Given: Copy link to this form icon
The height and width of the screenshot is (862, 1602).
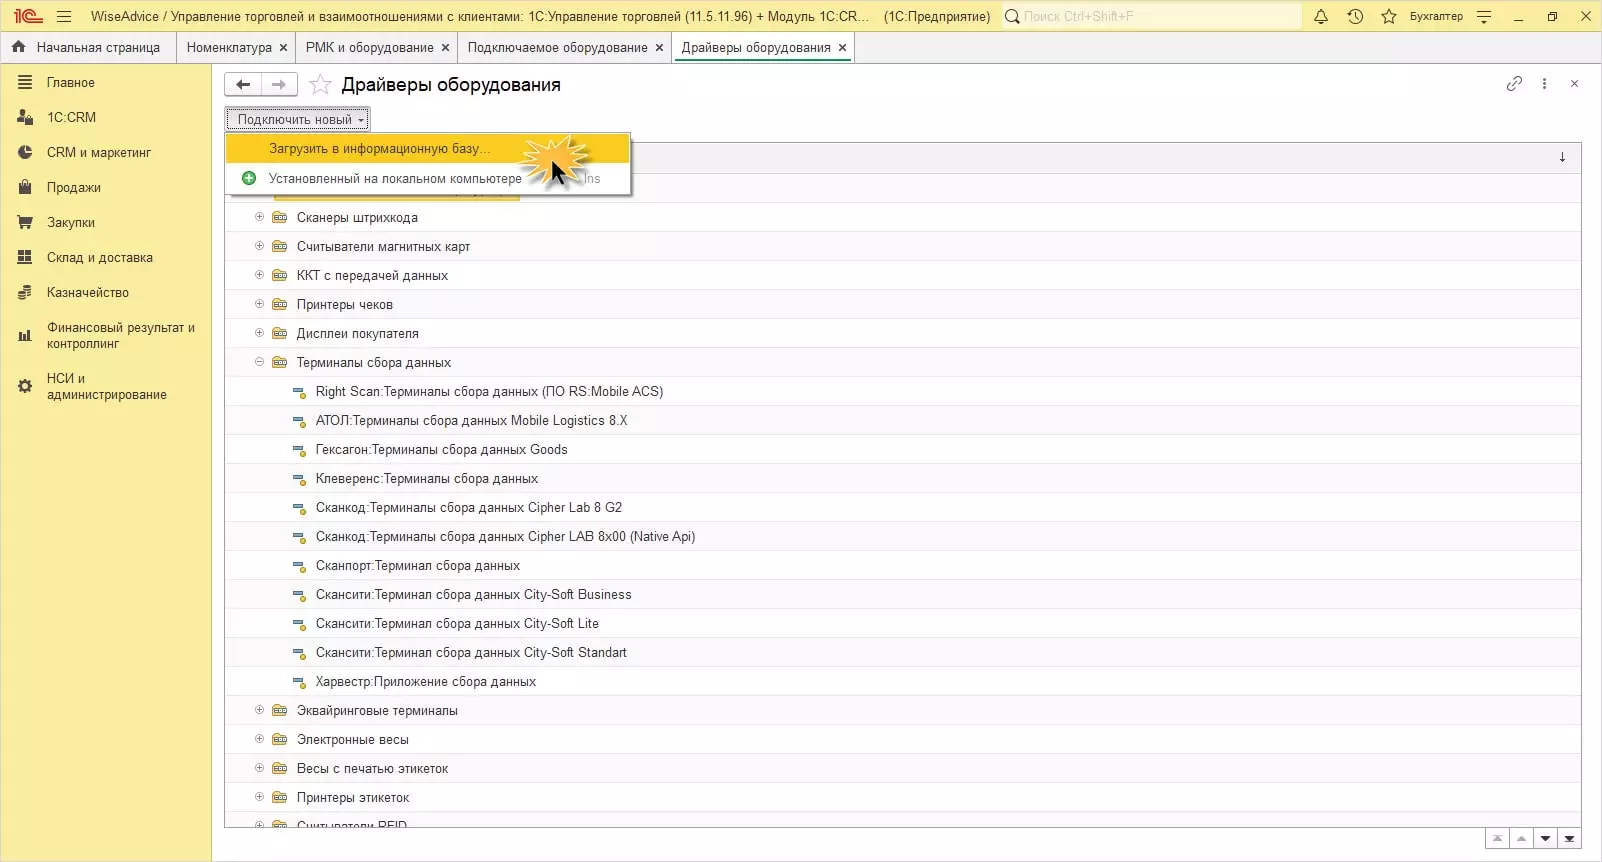Looking at the screenshot, I should click(1514, 84).
